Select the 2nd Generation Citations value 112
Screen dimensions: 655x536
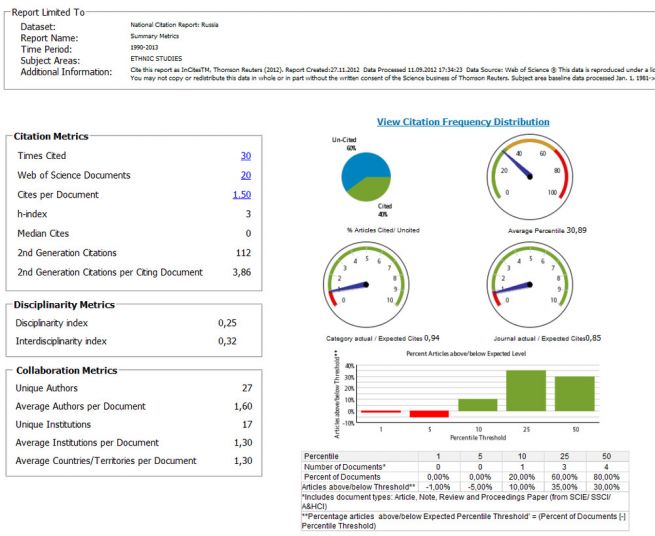(x=244, y=253)
